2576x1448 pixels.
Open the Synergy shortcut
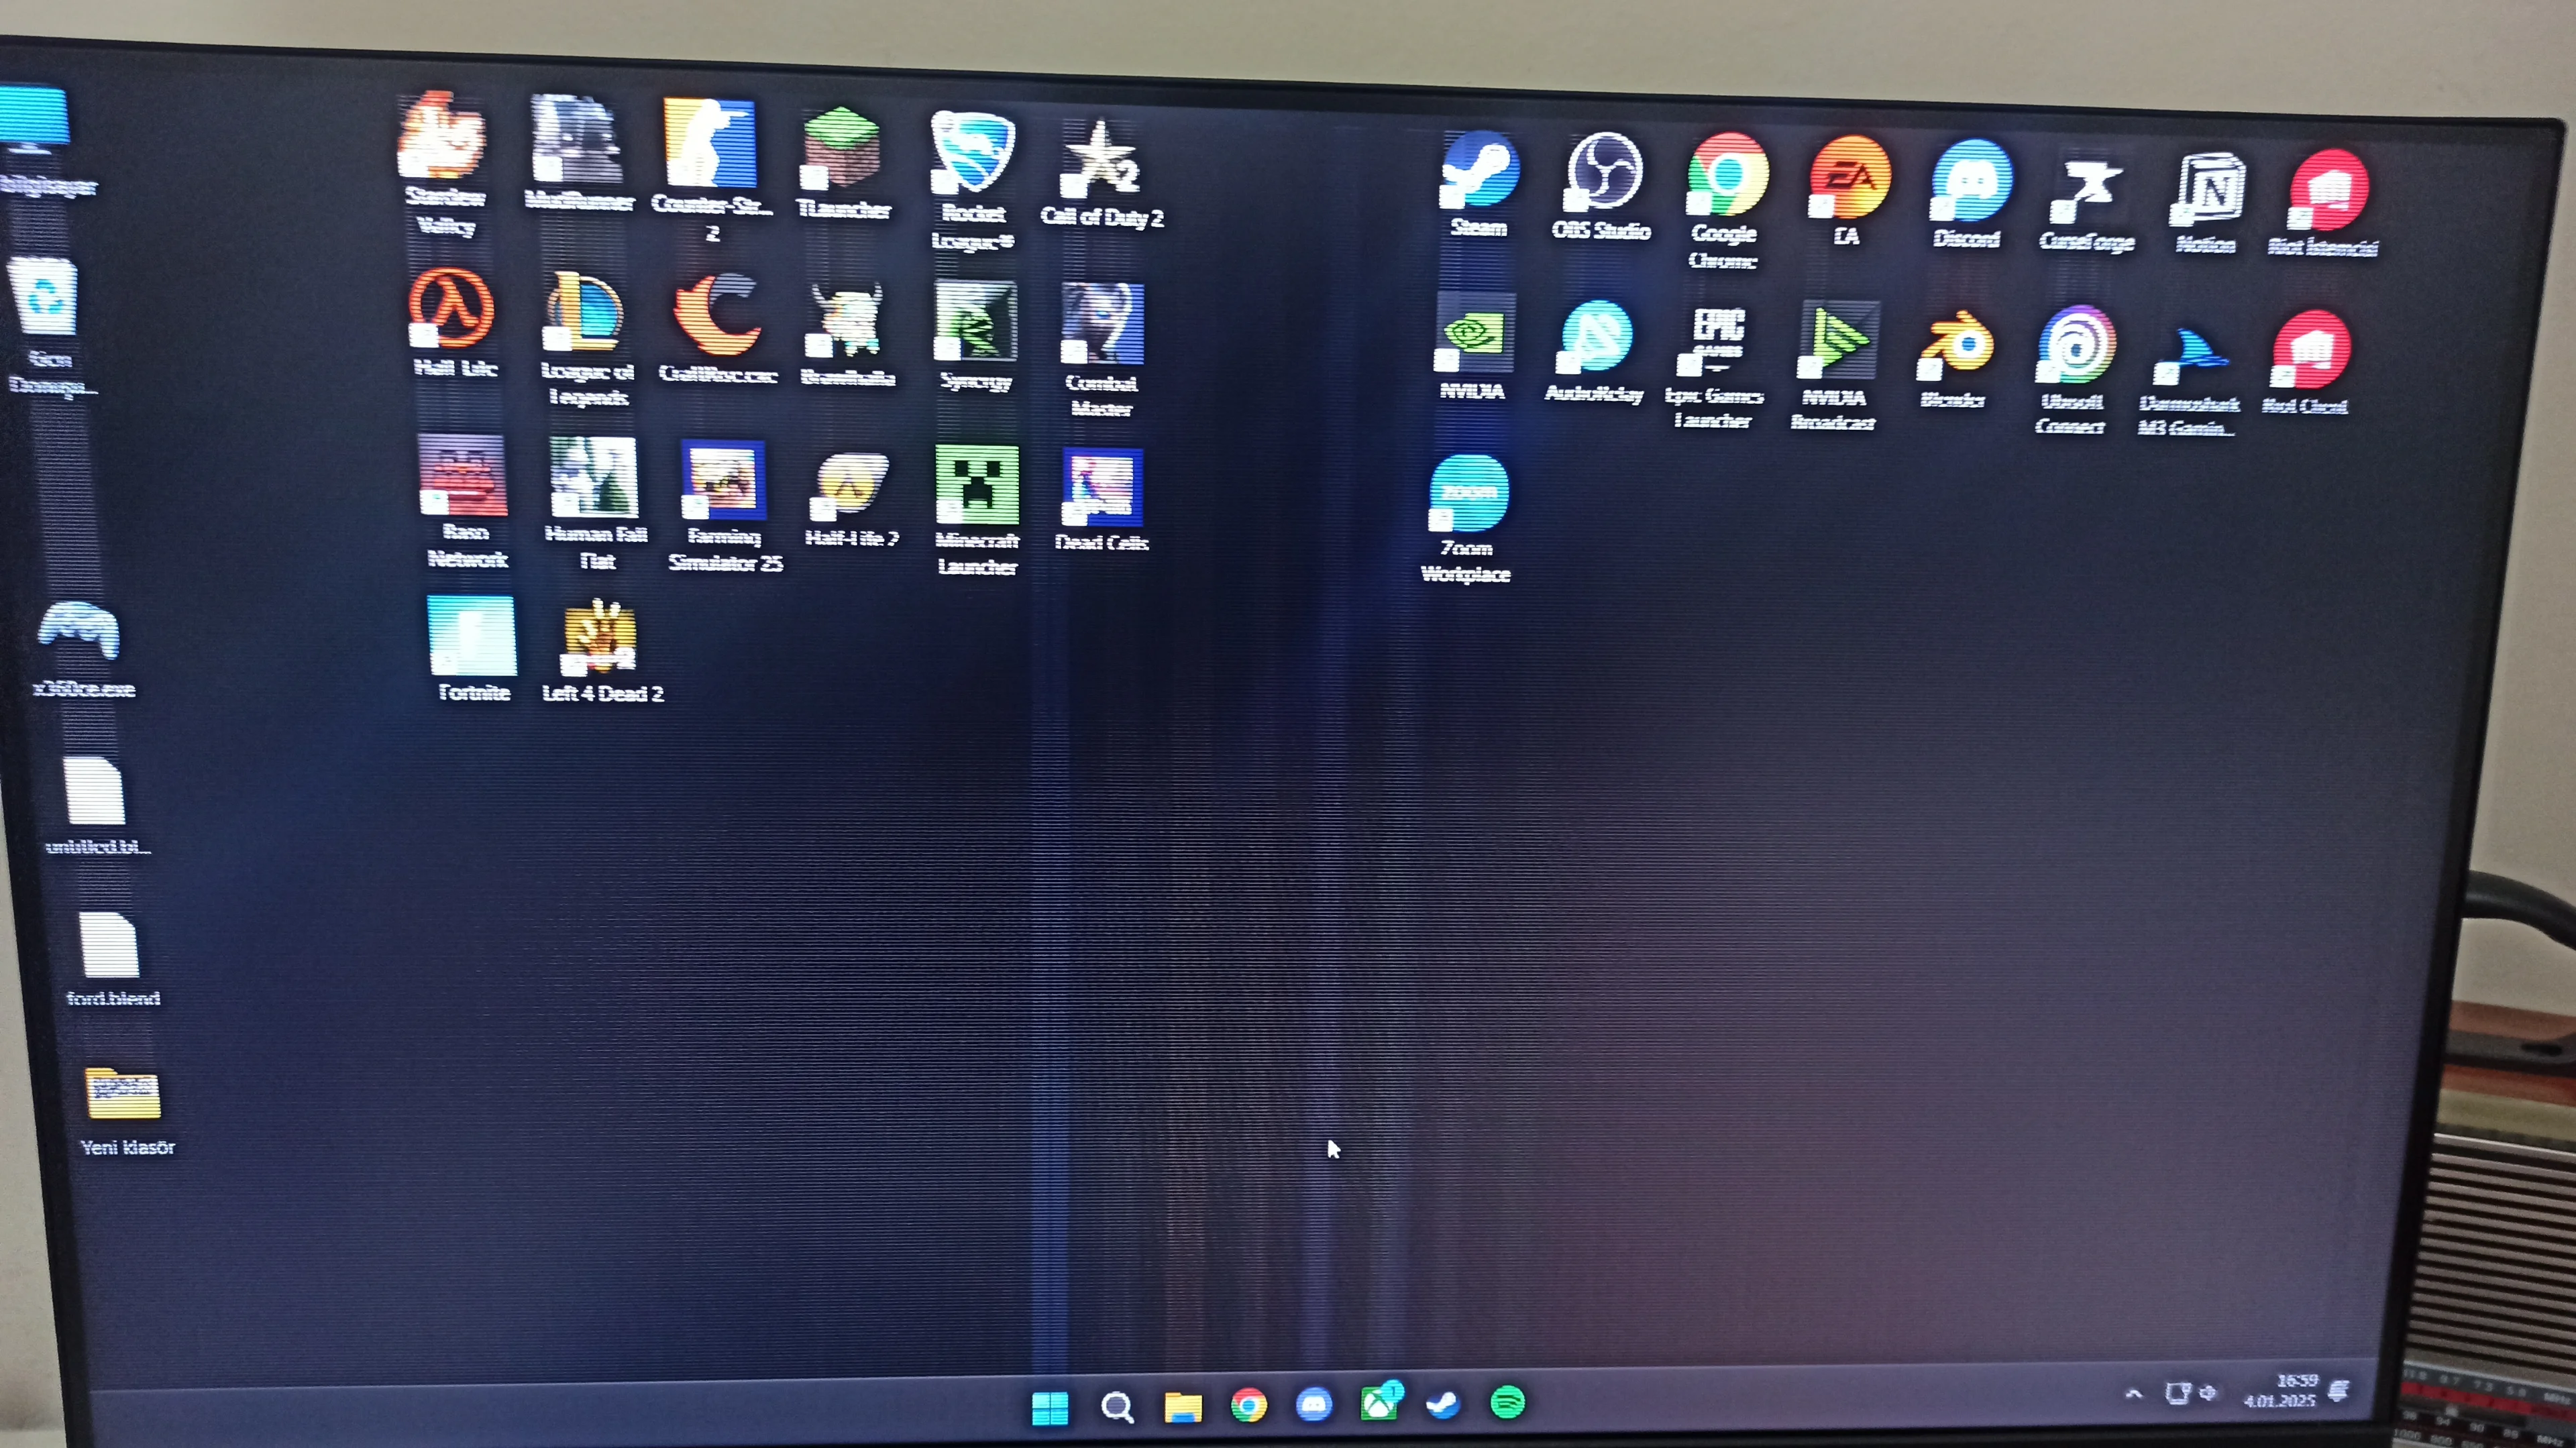pyautogui.click(x=975, y=322)
